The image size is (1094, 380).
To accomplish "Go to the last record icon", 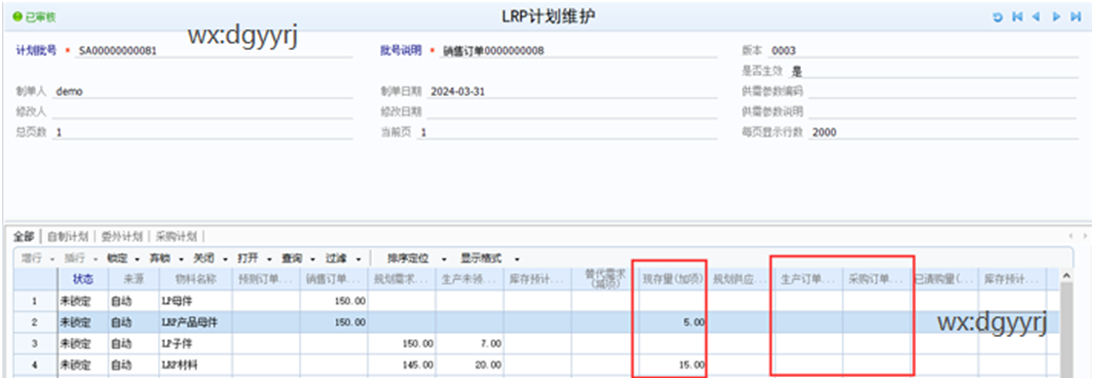I will [1075, 17].
